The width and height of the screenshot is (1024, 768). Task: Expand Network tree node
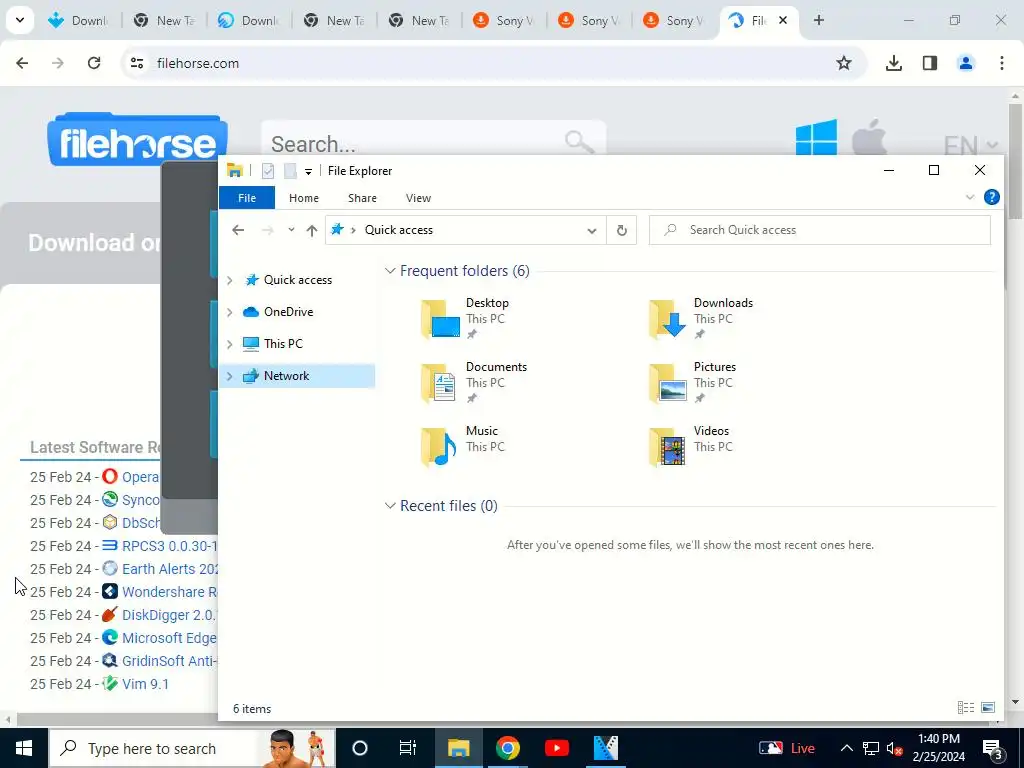point(229,376)
